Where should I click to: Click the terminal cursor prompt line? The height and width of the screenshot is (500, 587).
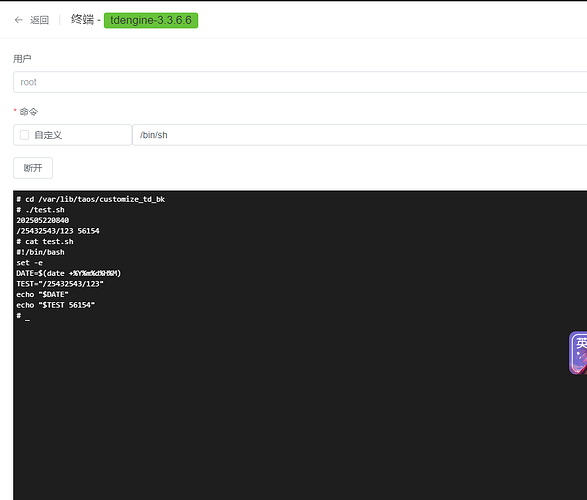coord(23,316)
